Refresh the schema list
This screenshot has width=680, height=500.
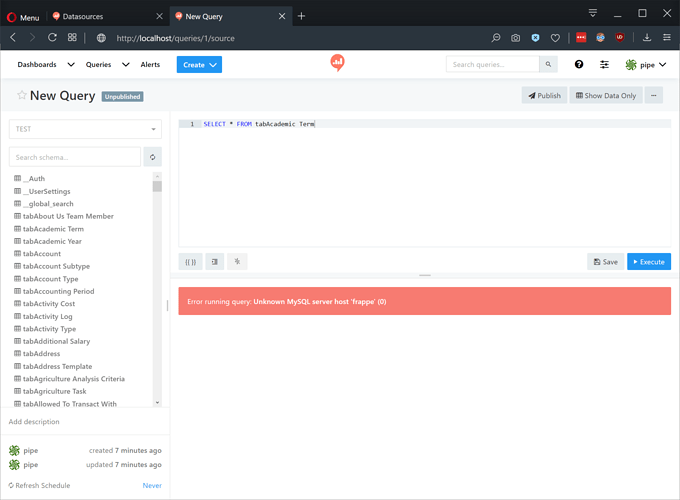[x=153, y=157]
